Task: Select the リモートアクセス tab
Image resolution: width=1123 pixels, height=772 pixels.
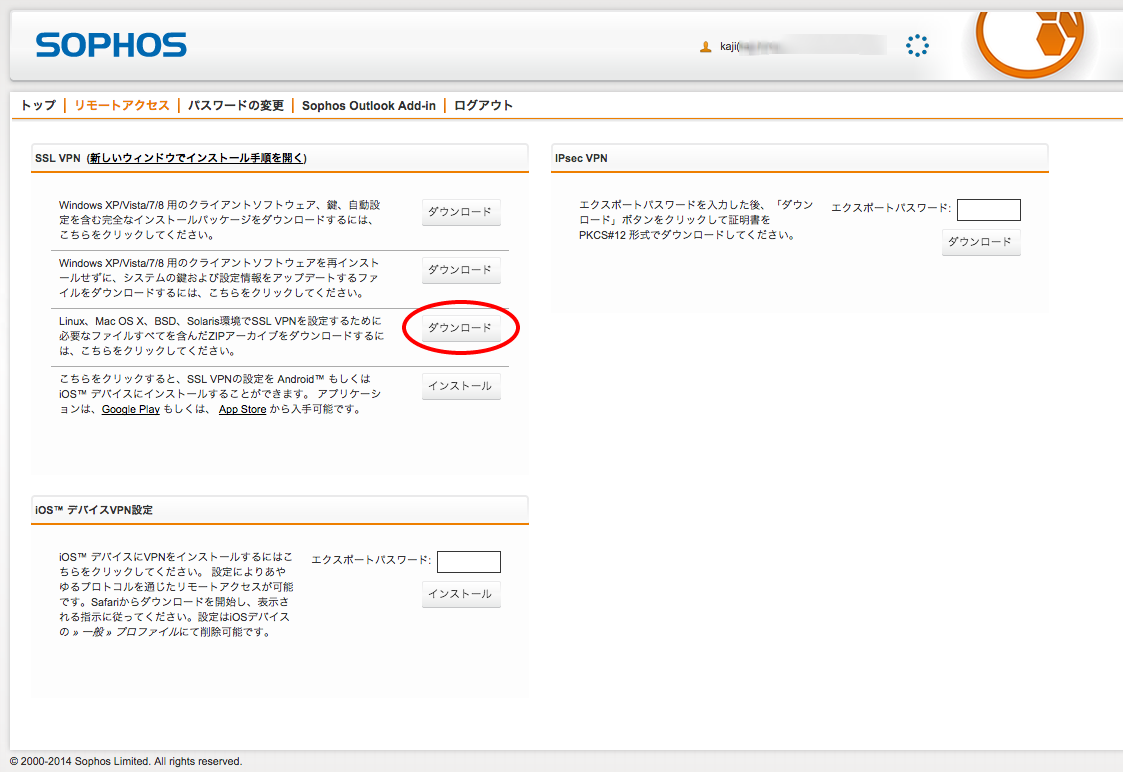Action: 122,105
